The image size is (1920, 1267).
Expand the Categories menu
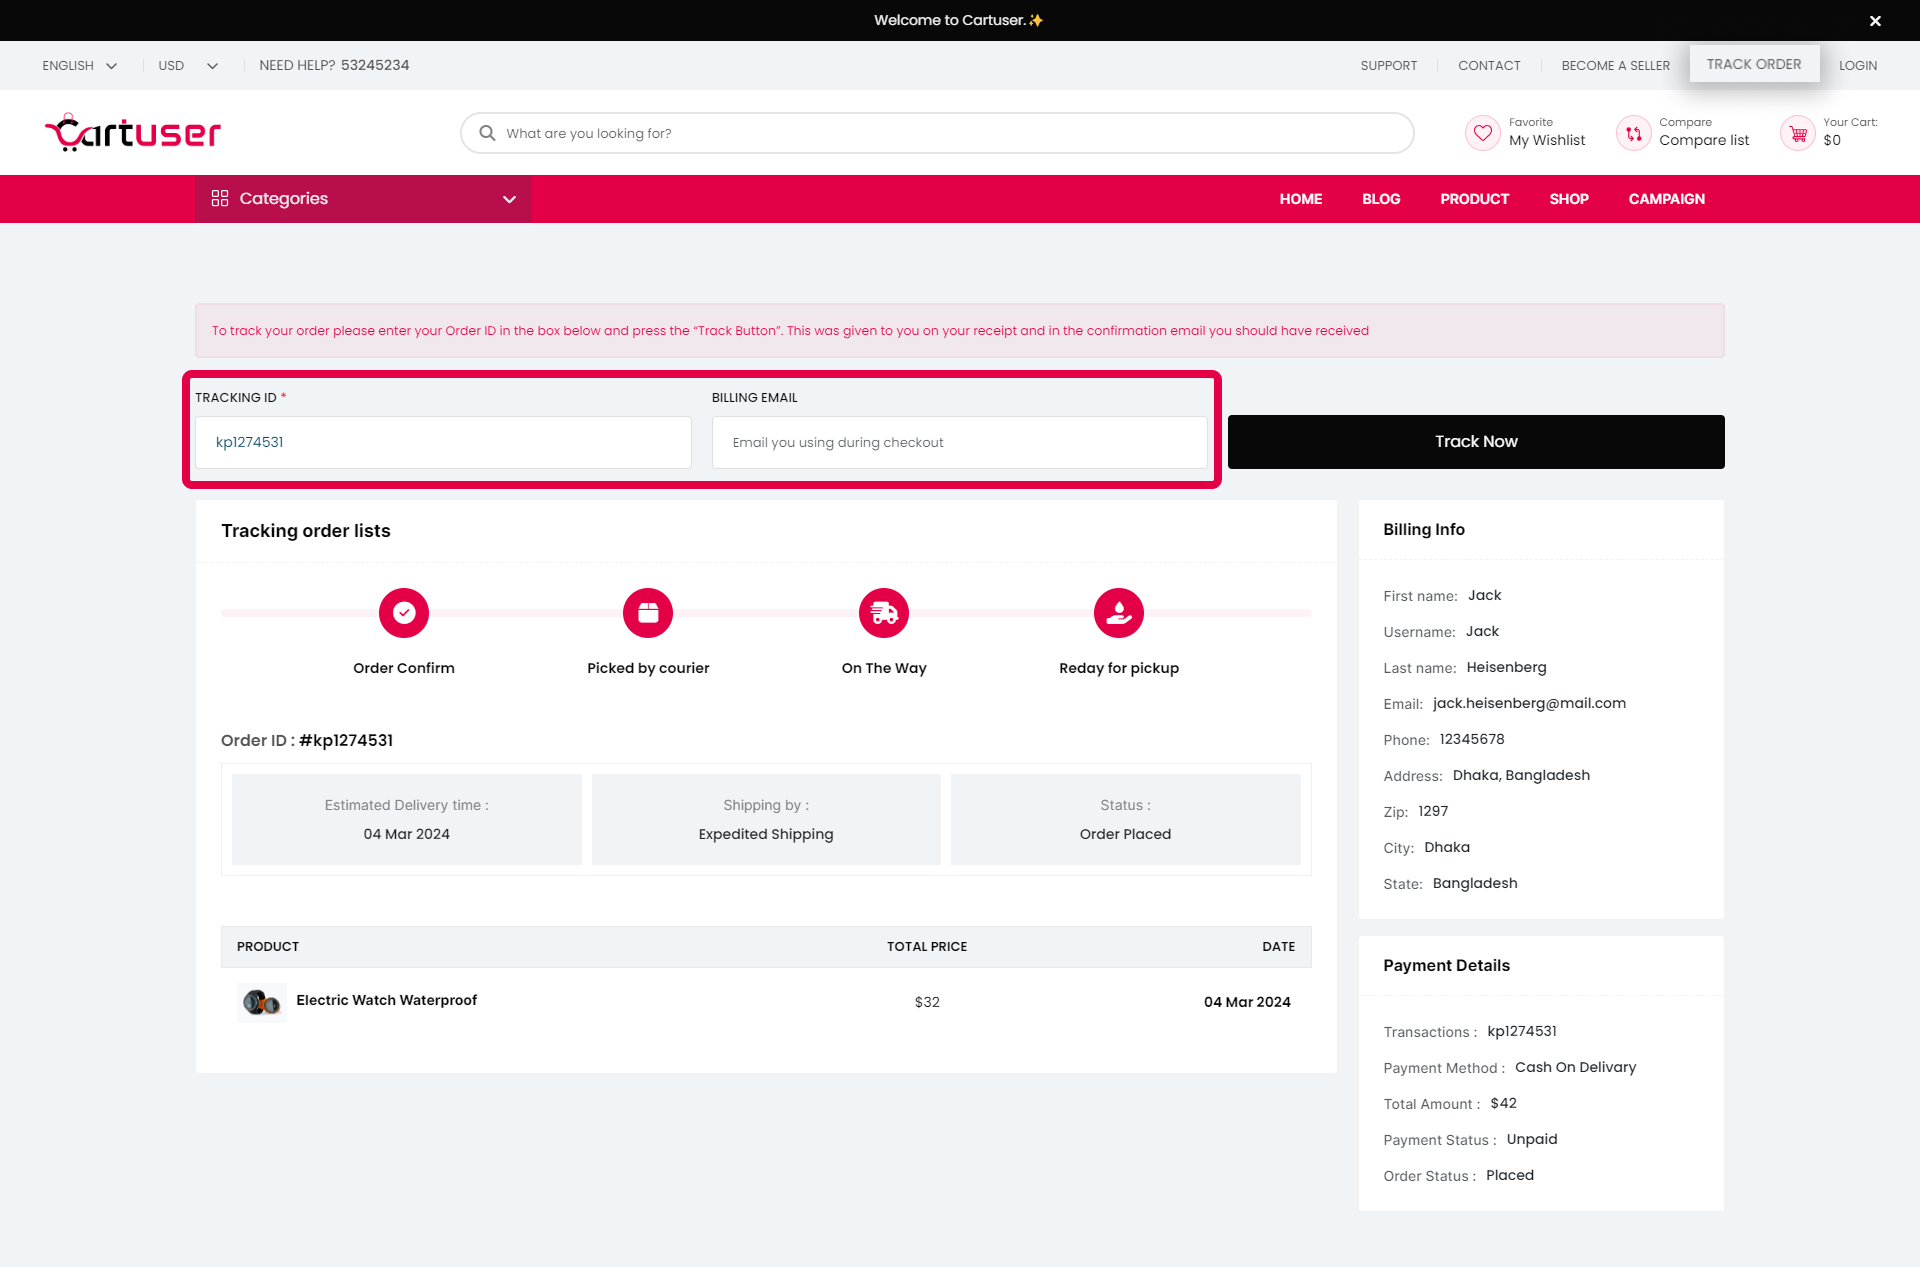coord(363,199)
